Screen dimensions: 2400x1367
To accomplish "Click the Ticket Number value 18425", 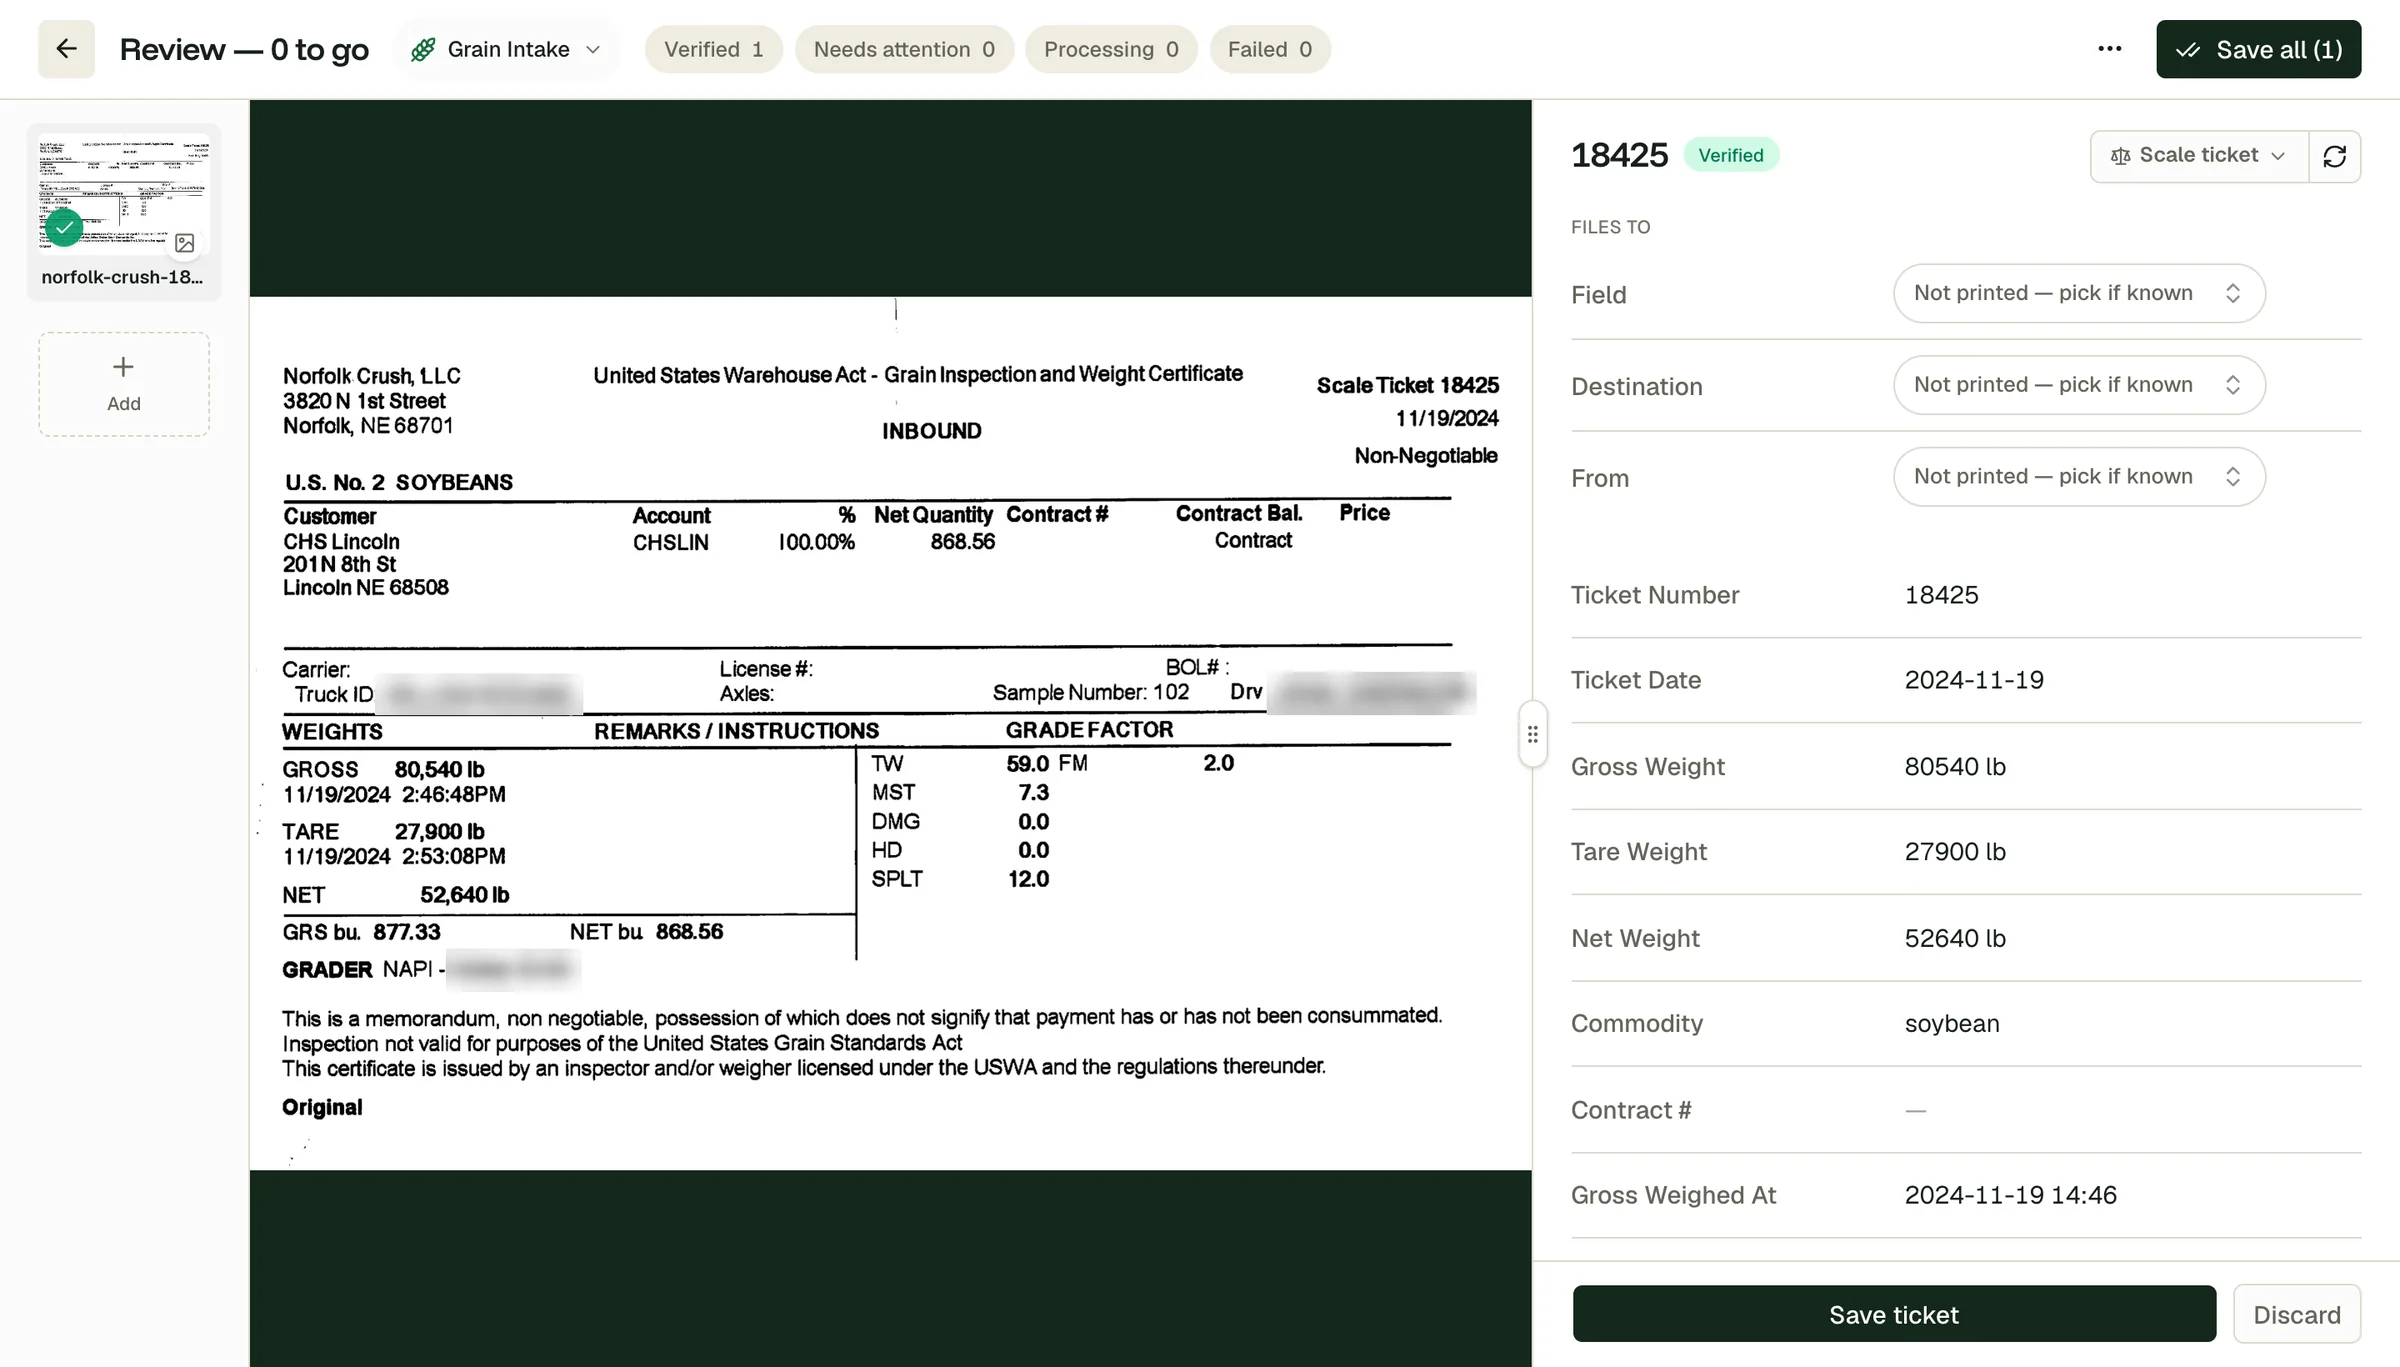I will (x=1941, y=595).
